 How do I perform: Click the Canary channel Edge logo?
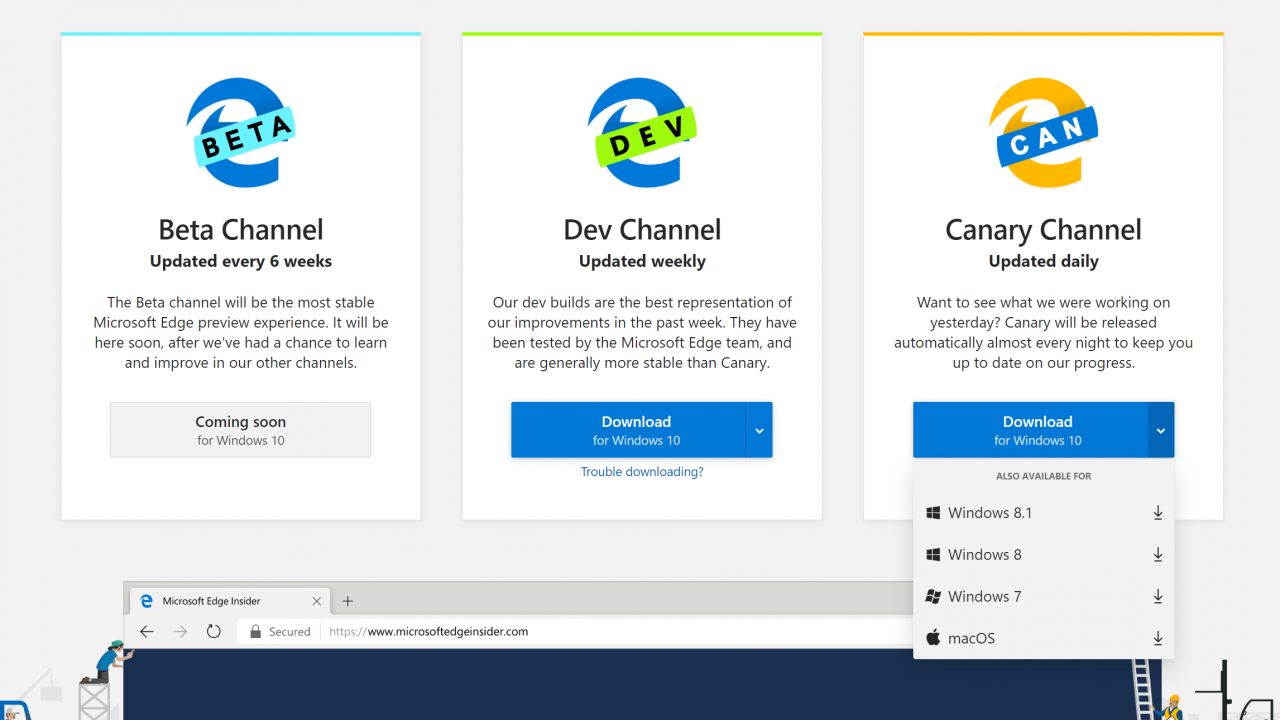coord(1043,133)
